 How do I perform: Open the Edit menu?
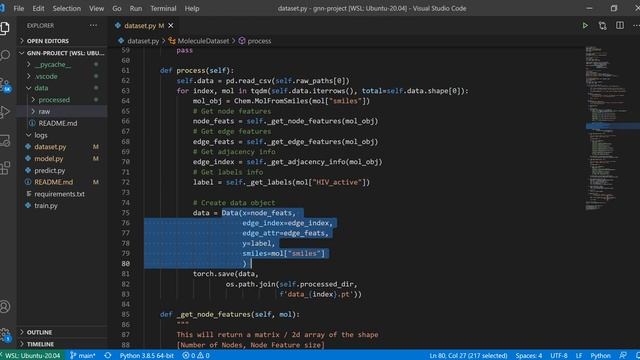(x=38, y=8)
